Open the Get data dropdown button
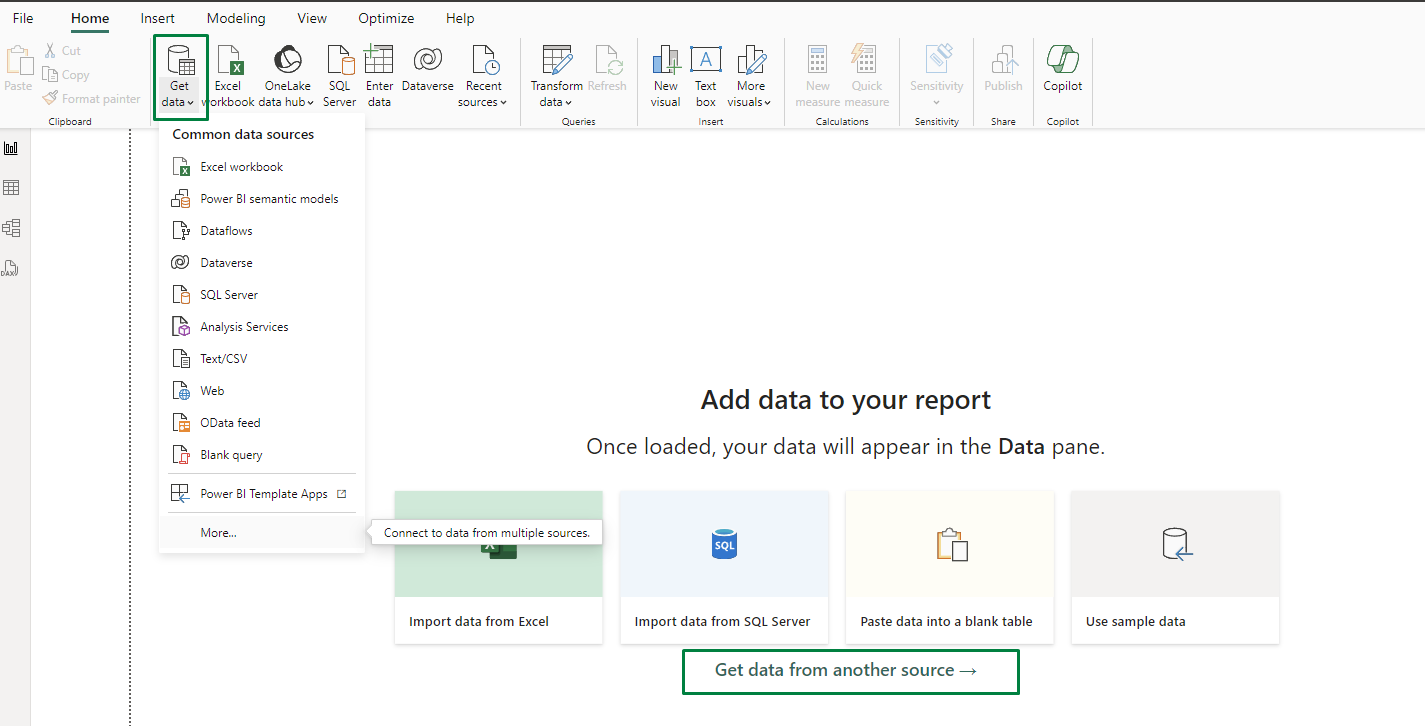 pos(180,77)
